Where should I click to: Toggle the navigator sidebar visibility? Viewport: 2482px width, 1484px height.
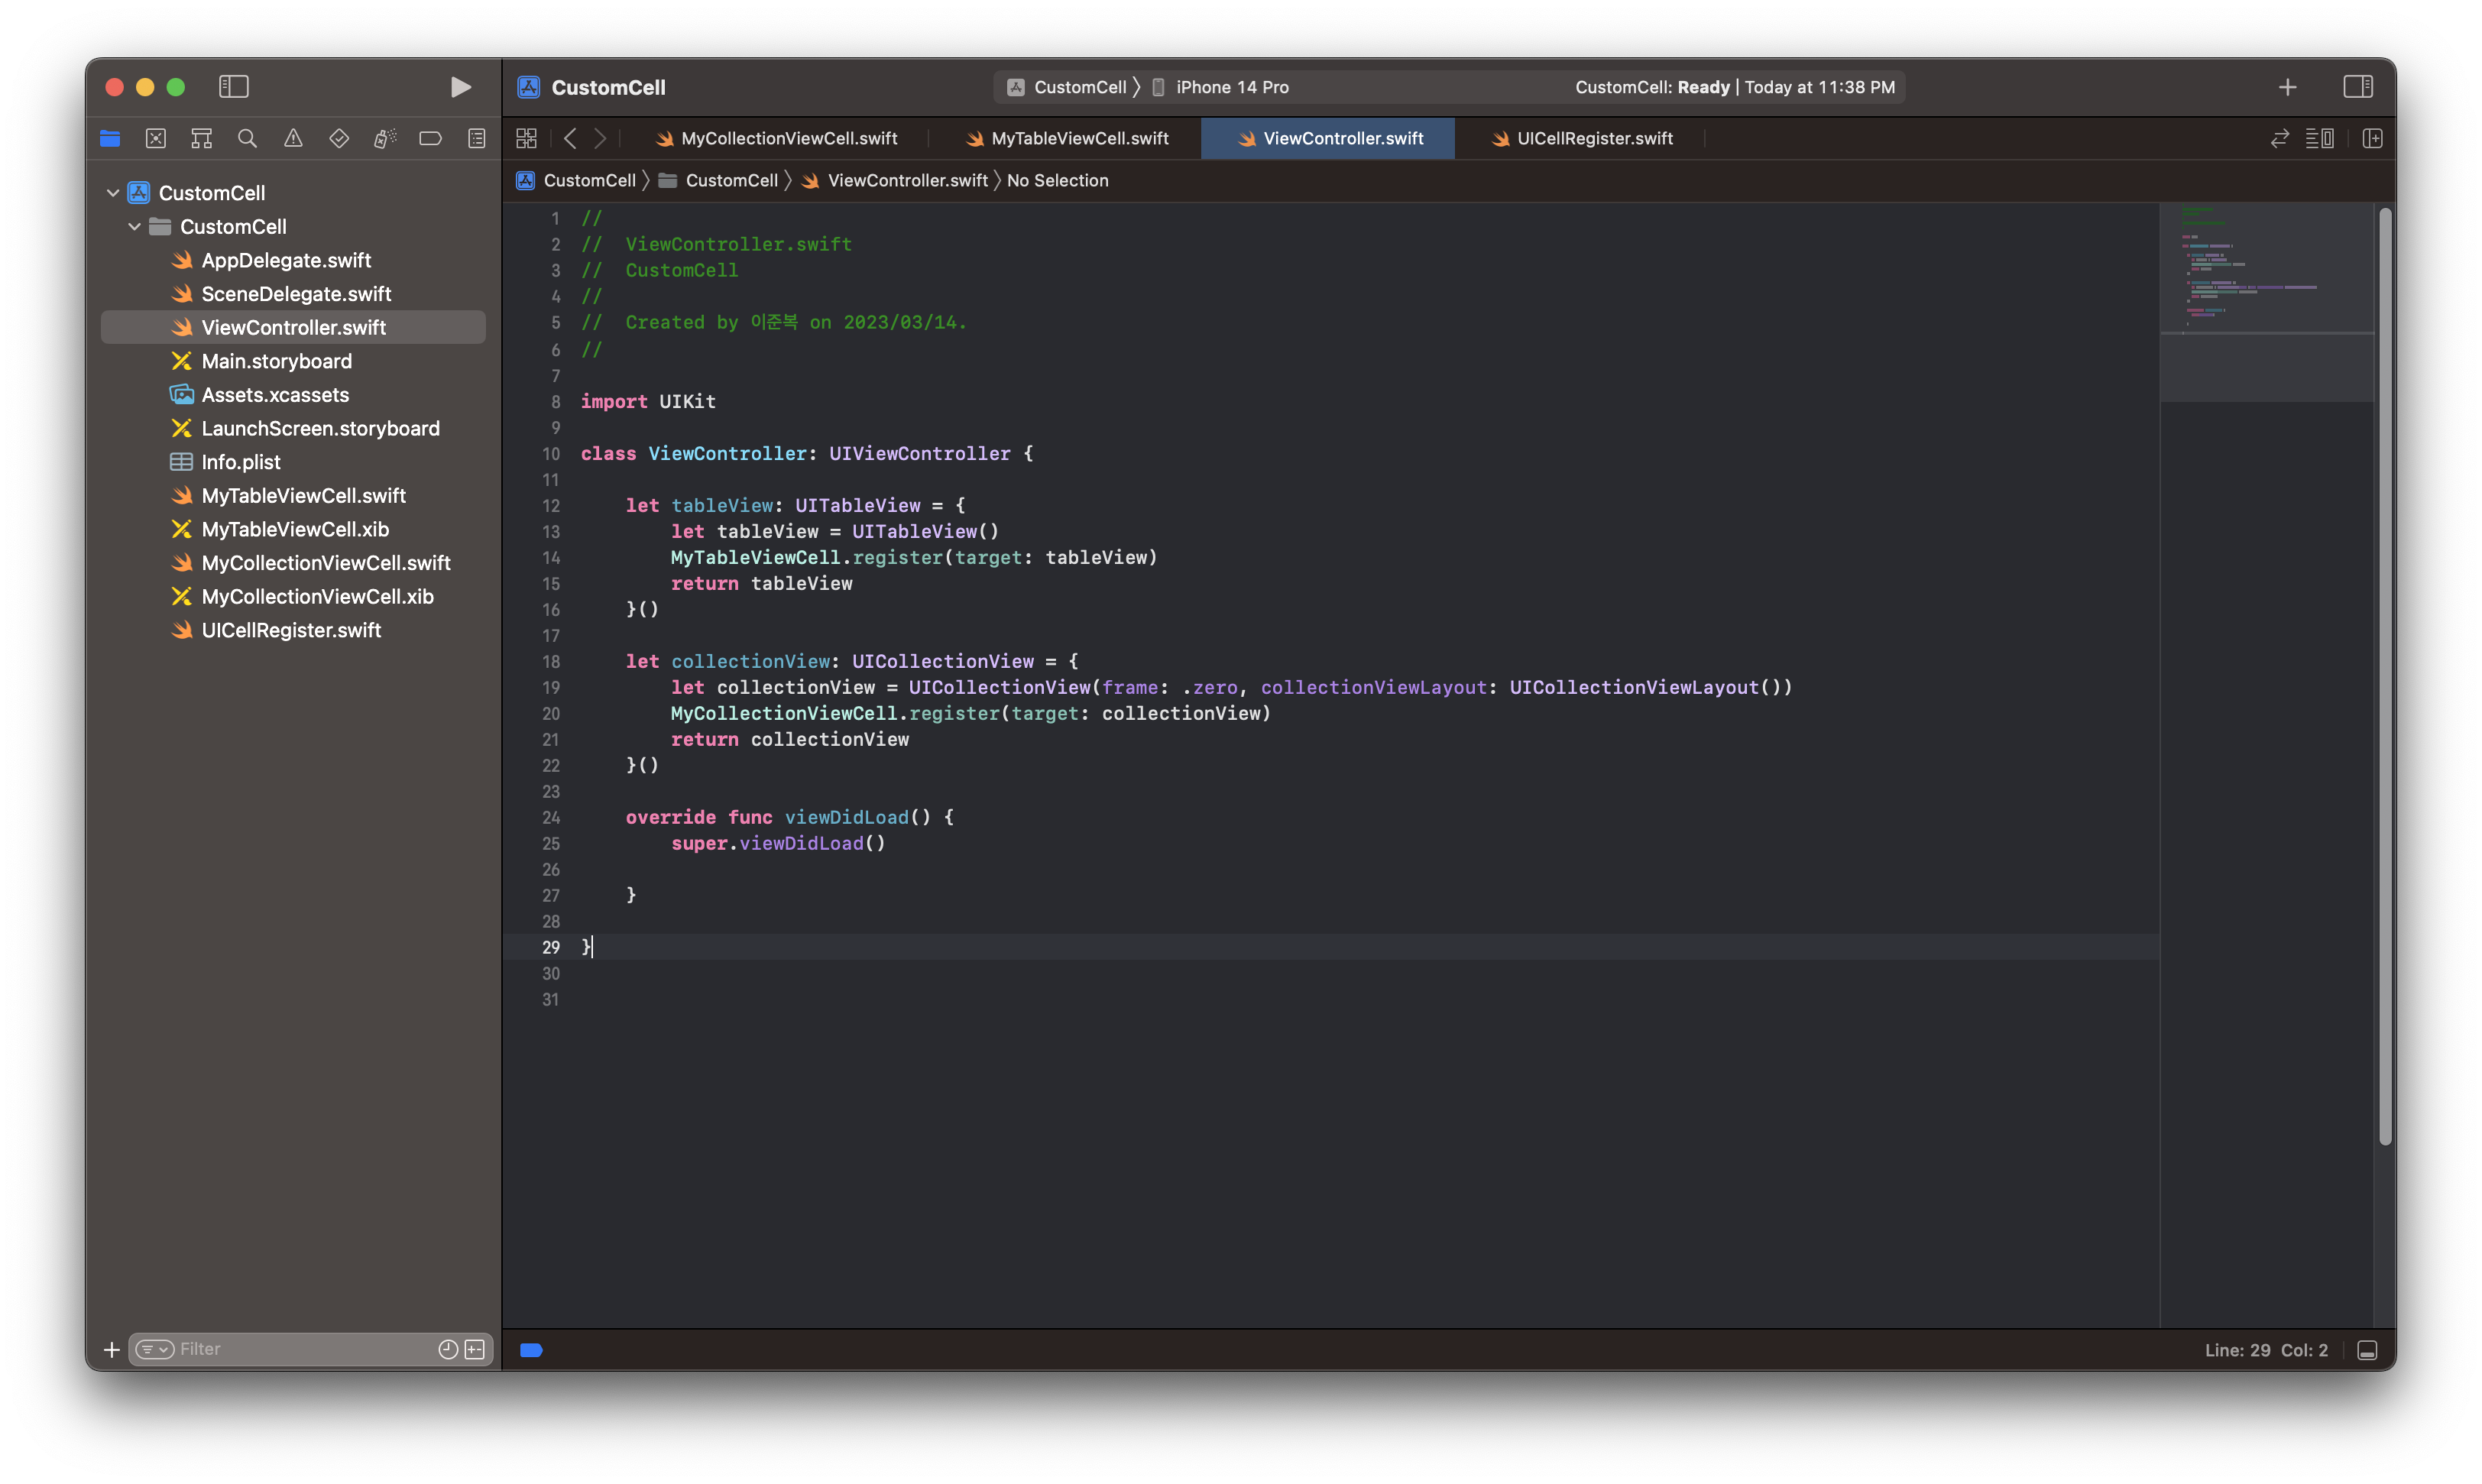233,87
